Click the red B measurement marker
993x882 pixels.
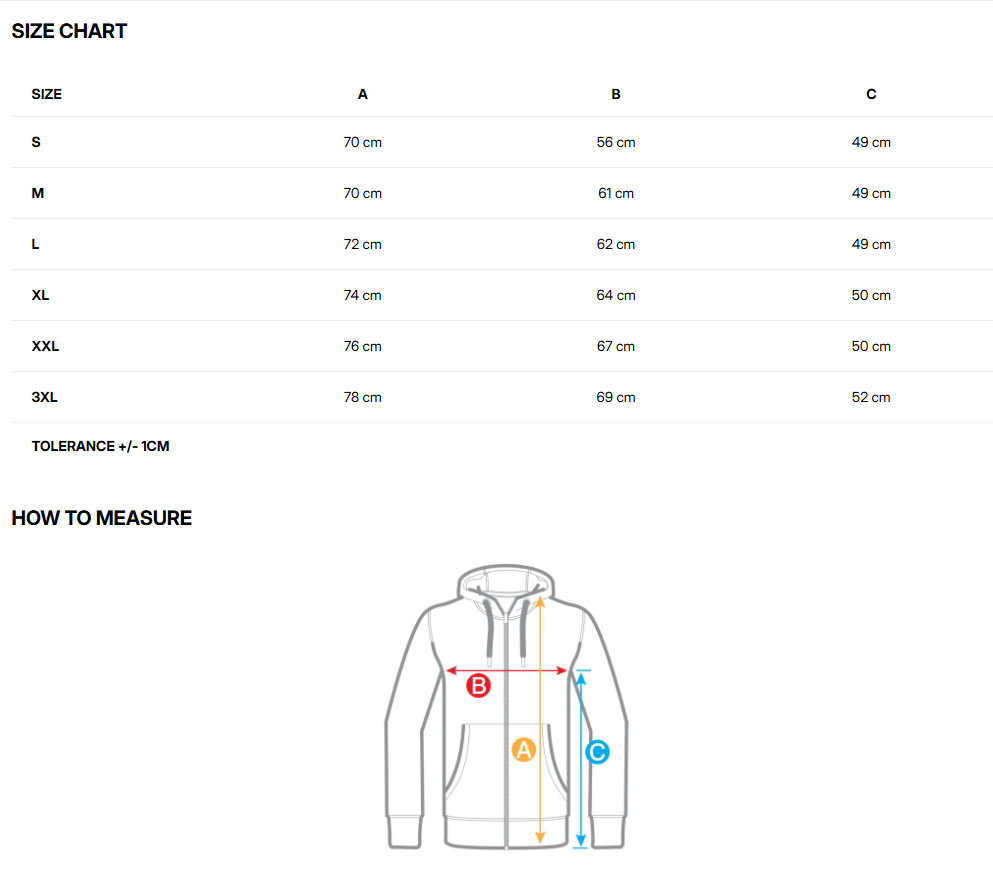point(479,686)
